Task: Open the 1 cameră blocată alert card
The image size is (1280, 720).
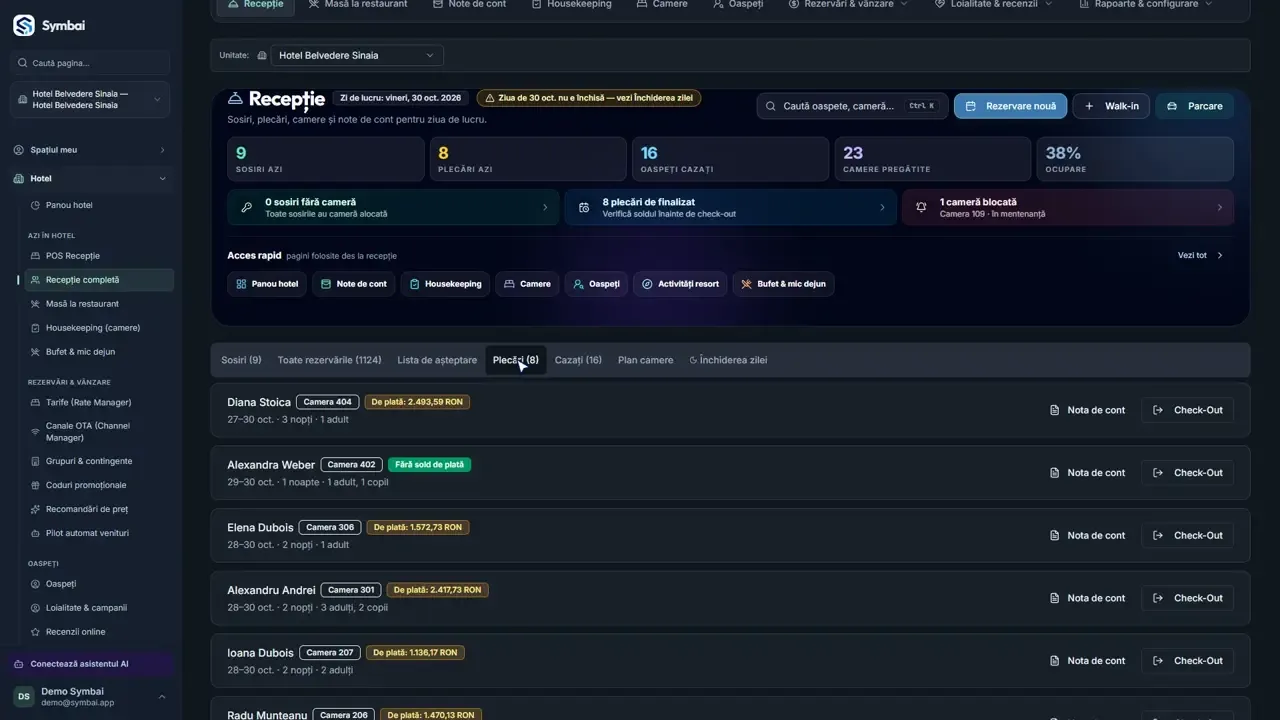Action: pos(1068,207)
